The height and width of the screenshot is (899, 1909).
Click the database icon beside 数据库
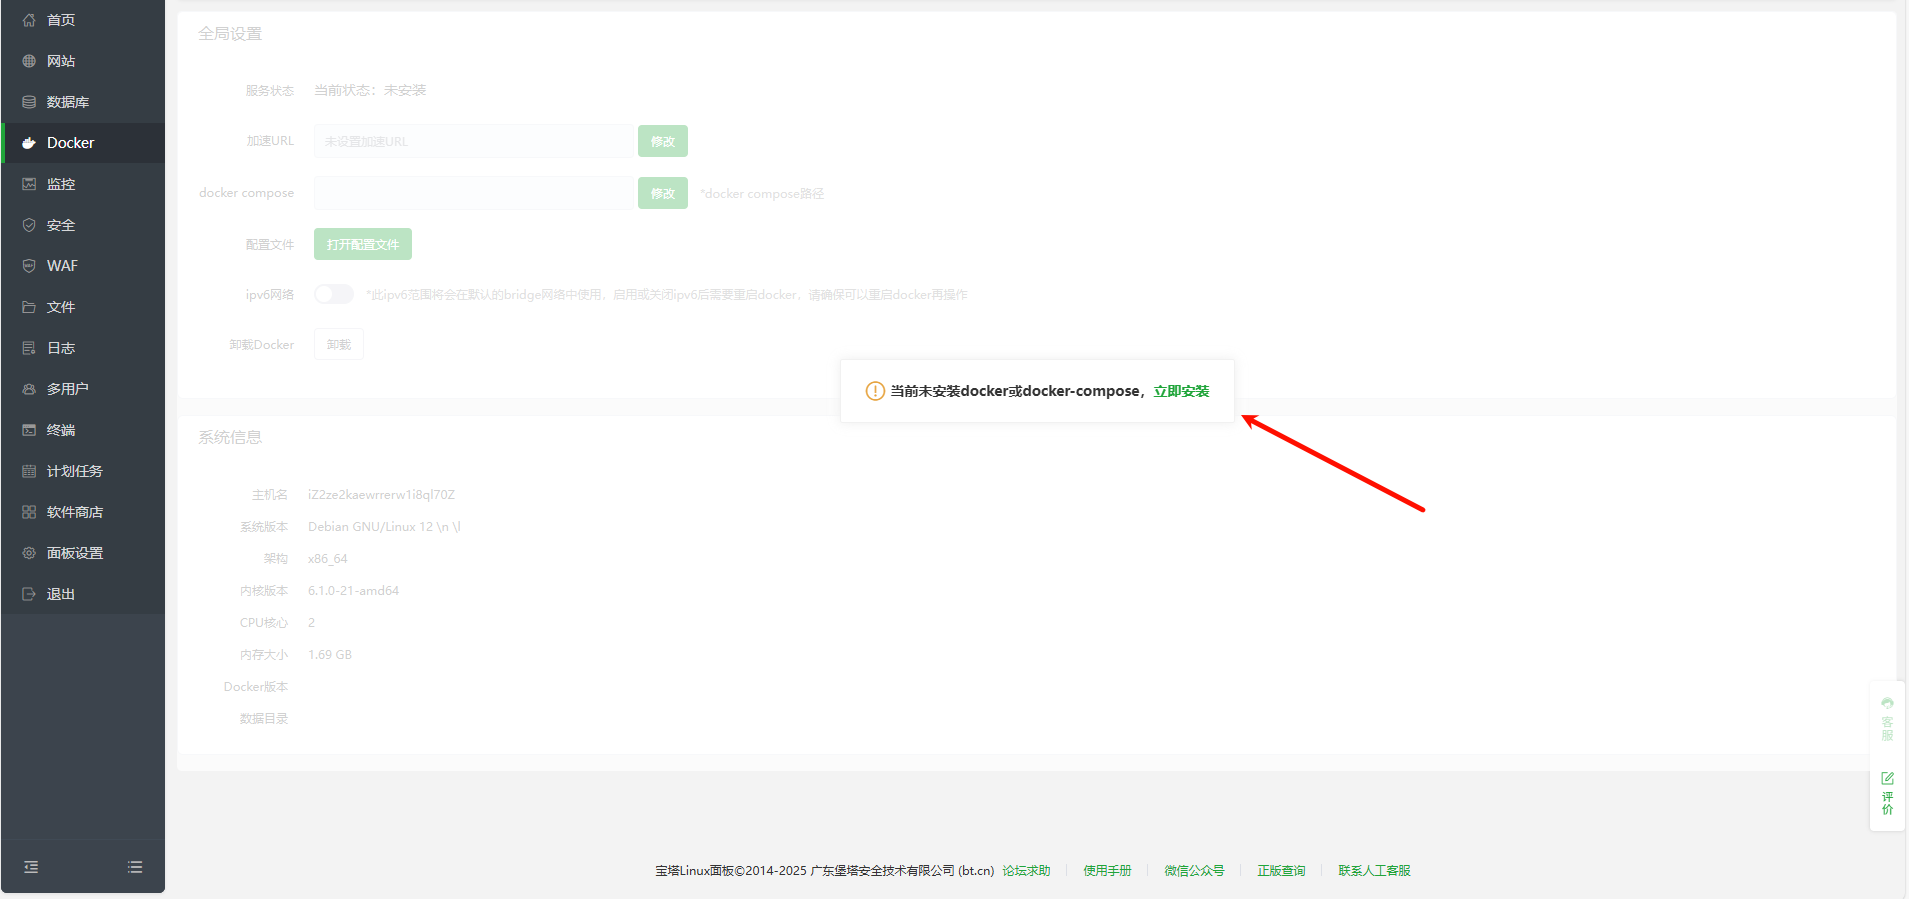[x=29, y=102]
